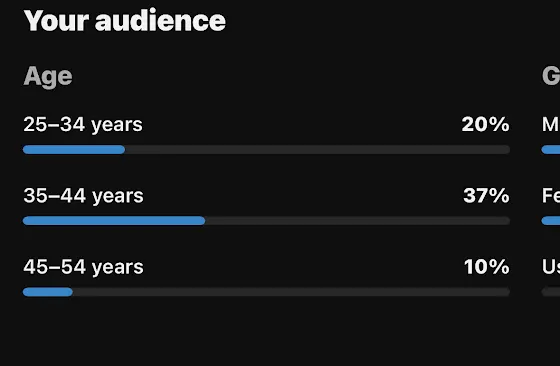Select the 37% value for 35–44 years
This screenshot has width=560, height=366.
pyautogui.click(x=486, y=196)
